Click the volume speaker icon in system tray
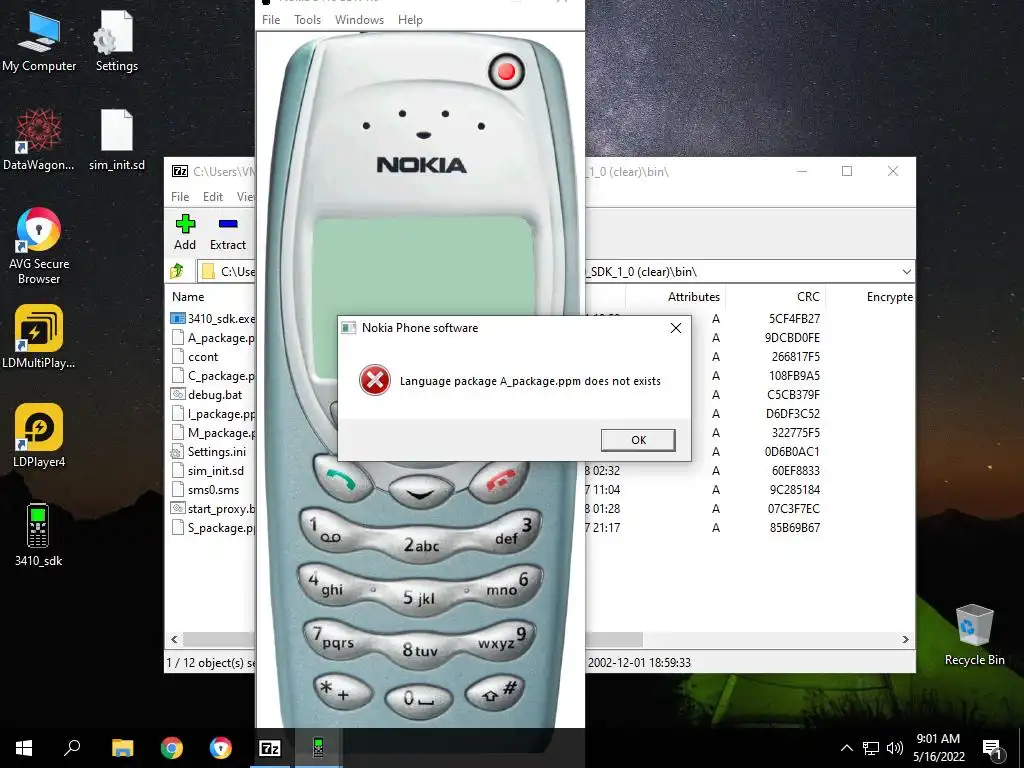The height and width of the screenshot is (768, 1024). (895, 748)
